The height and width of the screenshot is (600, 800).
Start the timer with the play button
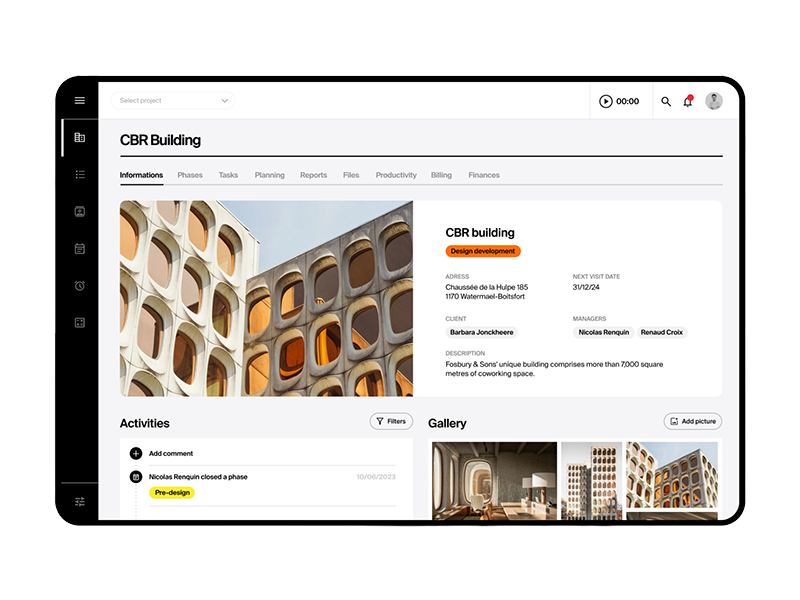tap(606, 101)
